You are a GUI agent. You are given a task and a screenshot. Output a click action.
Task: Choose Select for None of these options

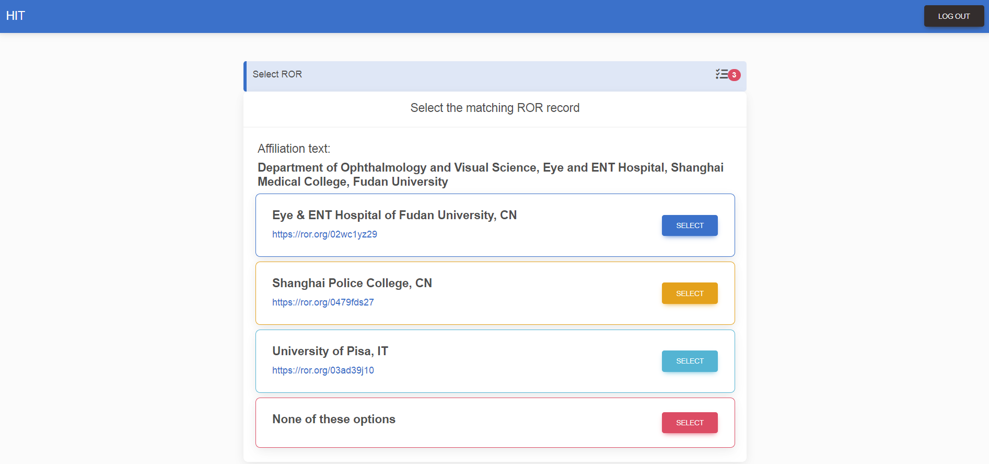pos(689,423)
